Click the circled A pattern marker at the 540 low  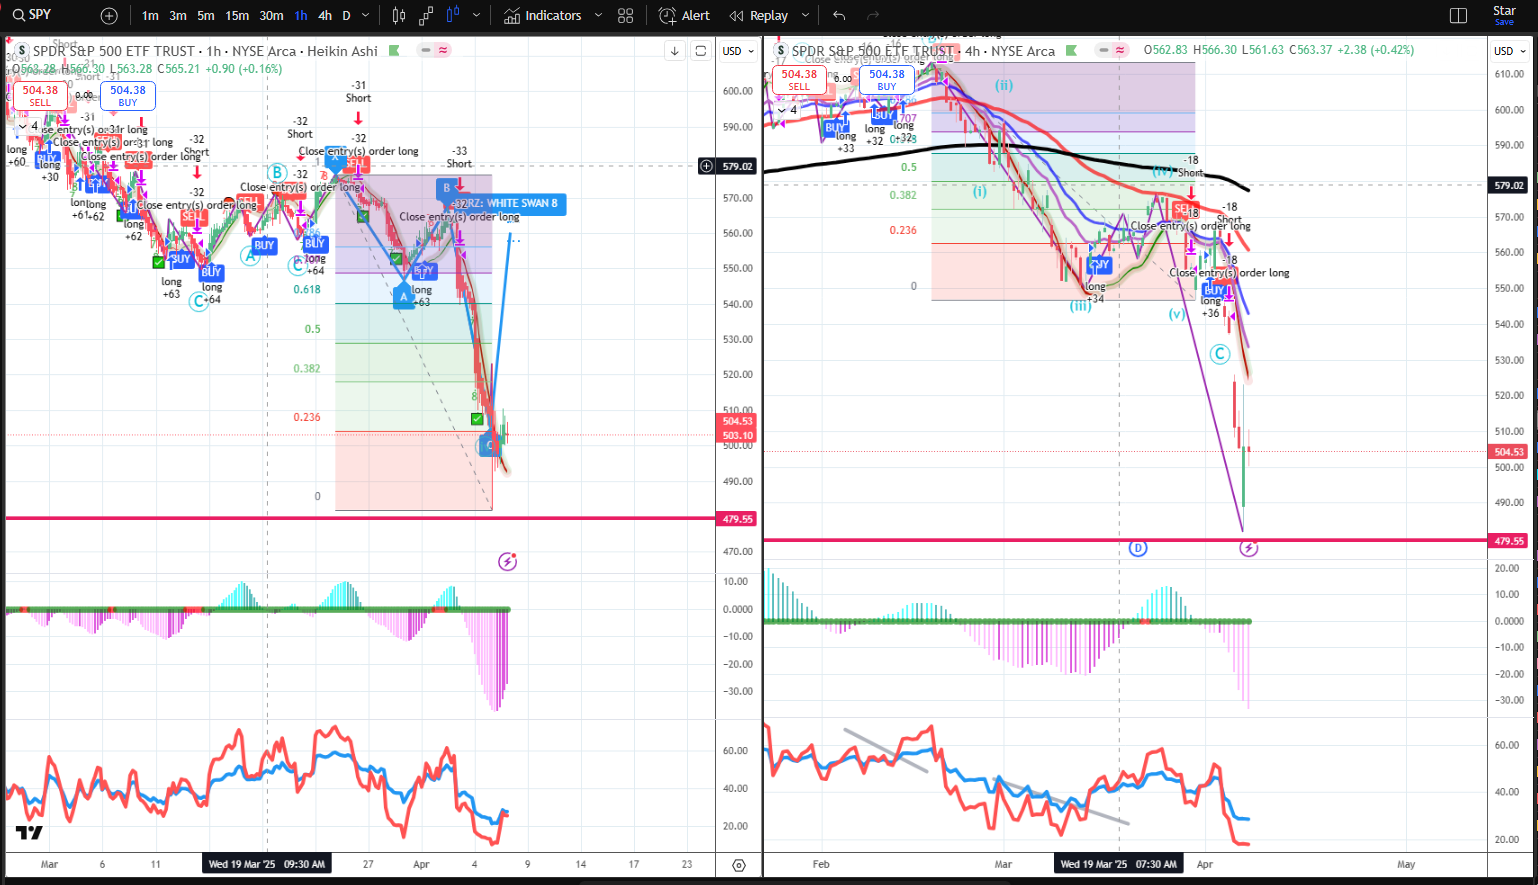point(404,297)
